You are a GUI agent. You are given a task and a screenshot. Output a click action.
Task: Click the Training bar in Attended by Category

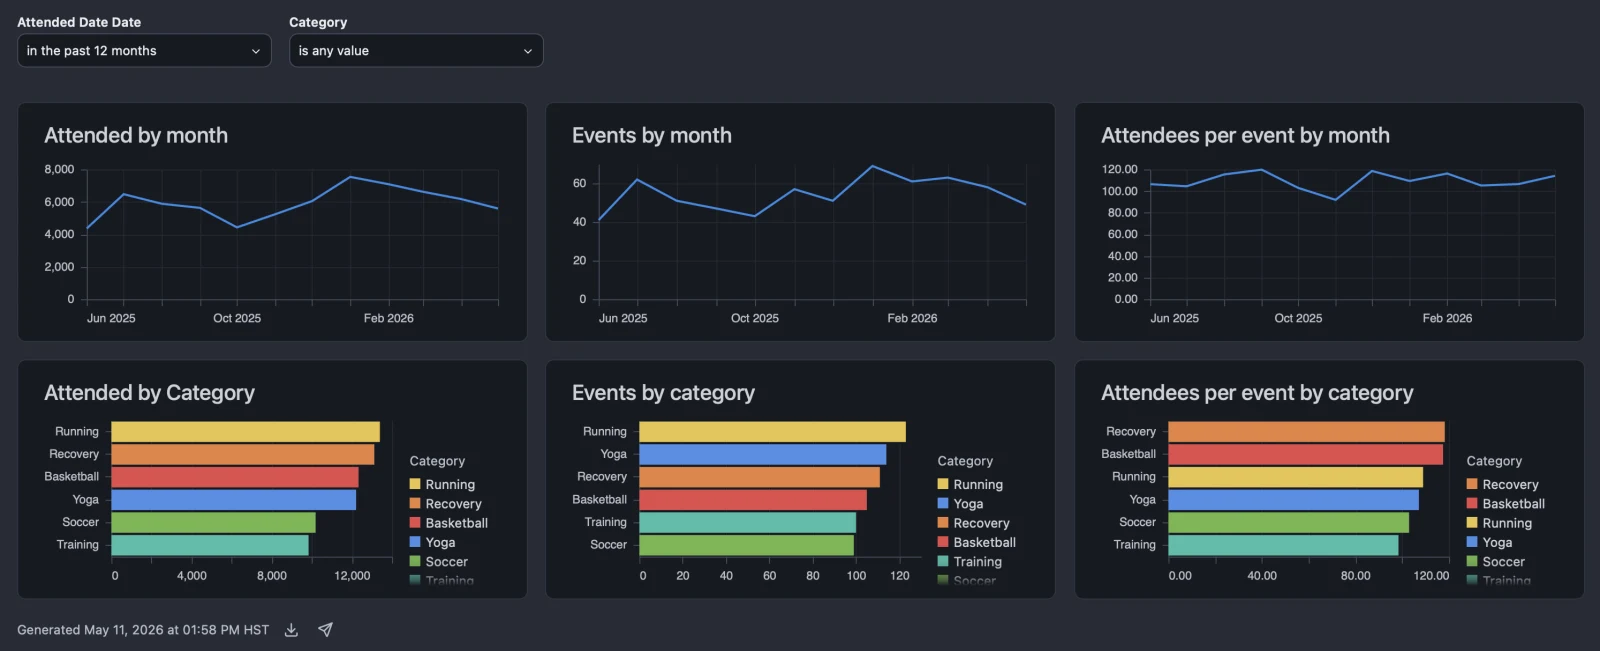pyautogui.click(x=210, y=545)
